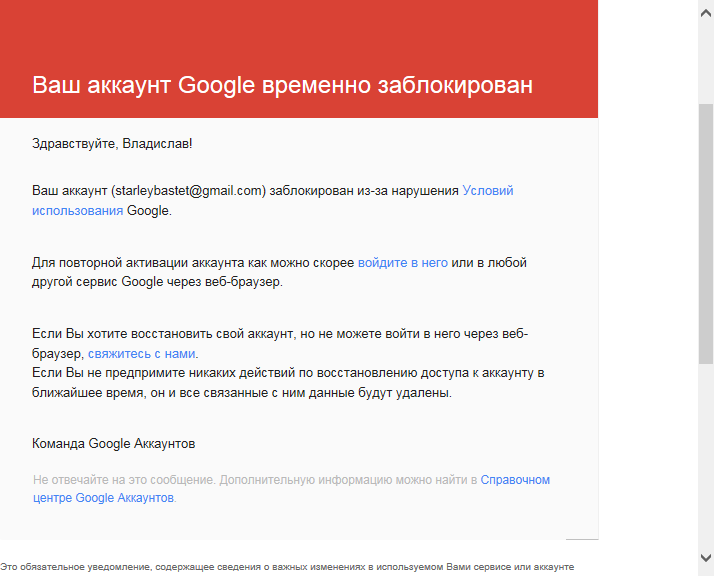Open the 'Условий' terms link

click(488, 190)
